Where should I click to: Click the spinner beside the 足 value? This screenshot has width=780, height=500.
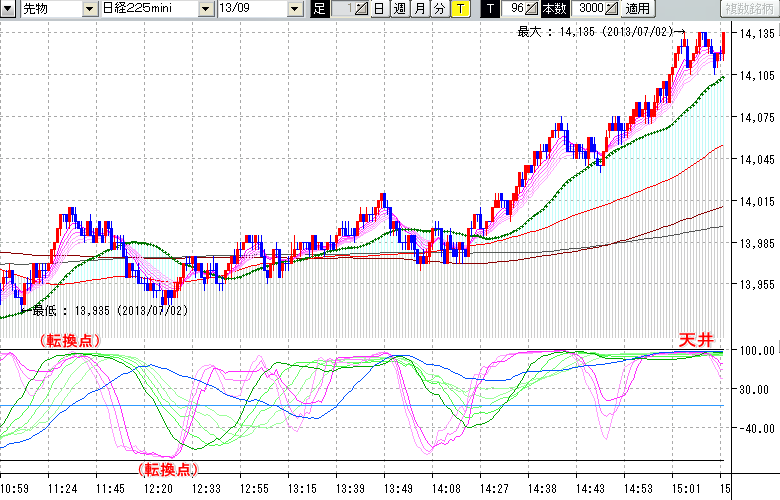[361, 9]
